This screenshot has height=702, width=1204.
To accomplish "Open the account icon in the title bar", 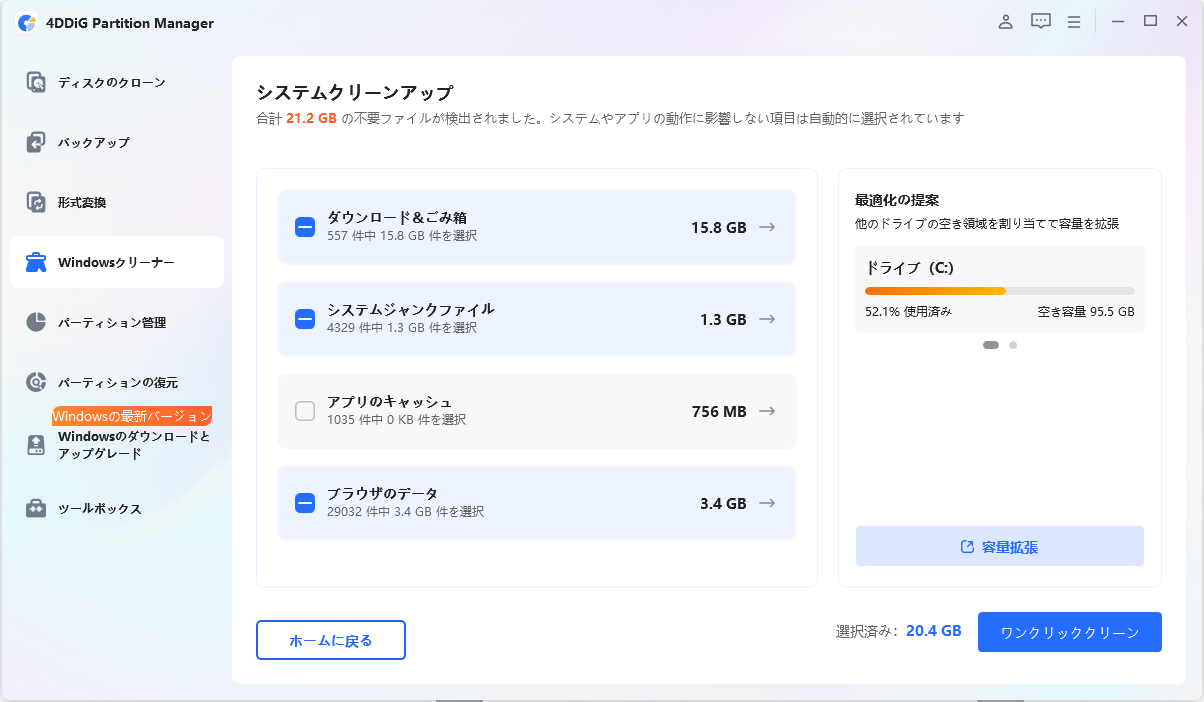I will pyautogui.click(x=1005, y=21).
